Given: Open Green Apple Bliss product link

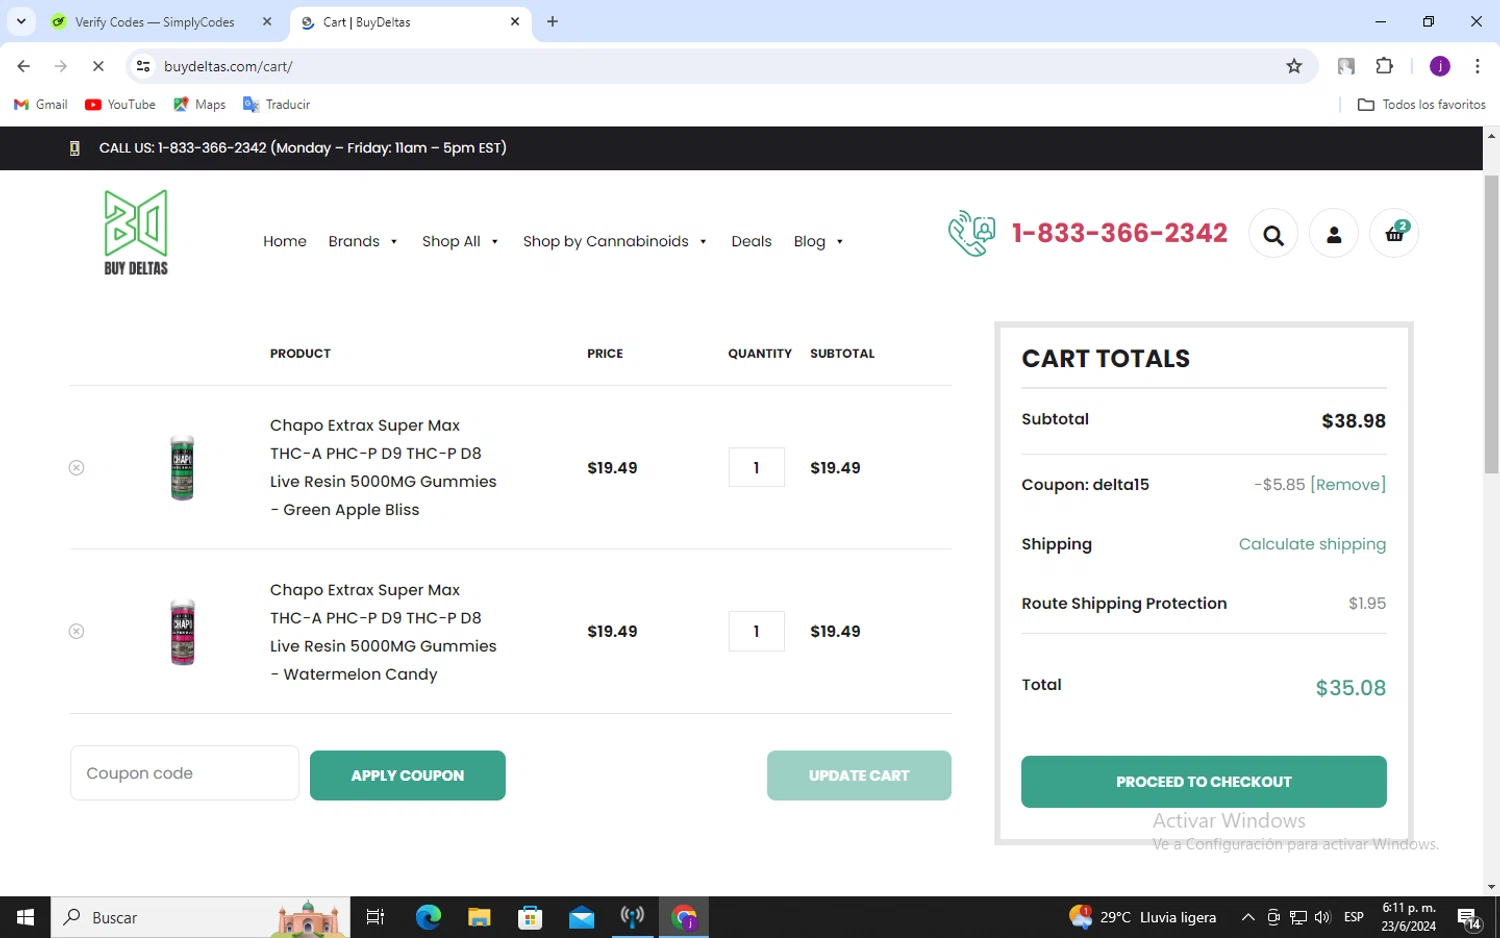Looking at the screenshot, I should pyautogui.click(x=383, y=467).
